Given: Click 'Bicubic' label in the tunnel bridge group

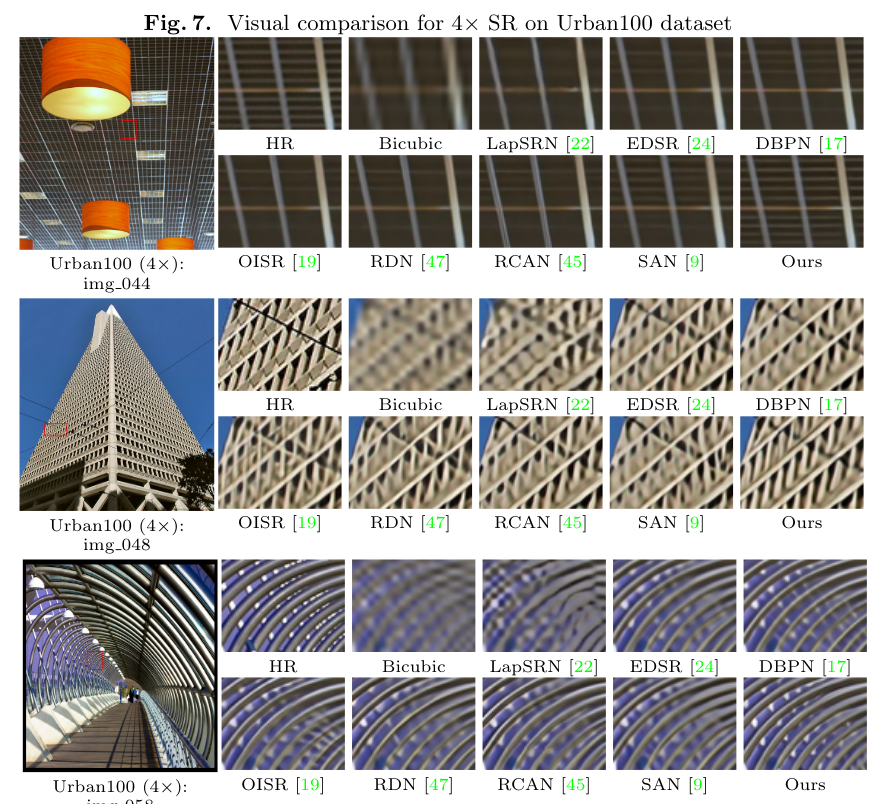Looking at the screenshot, I should click(x=414, y=667).
